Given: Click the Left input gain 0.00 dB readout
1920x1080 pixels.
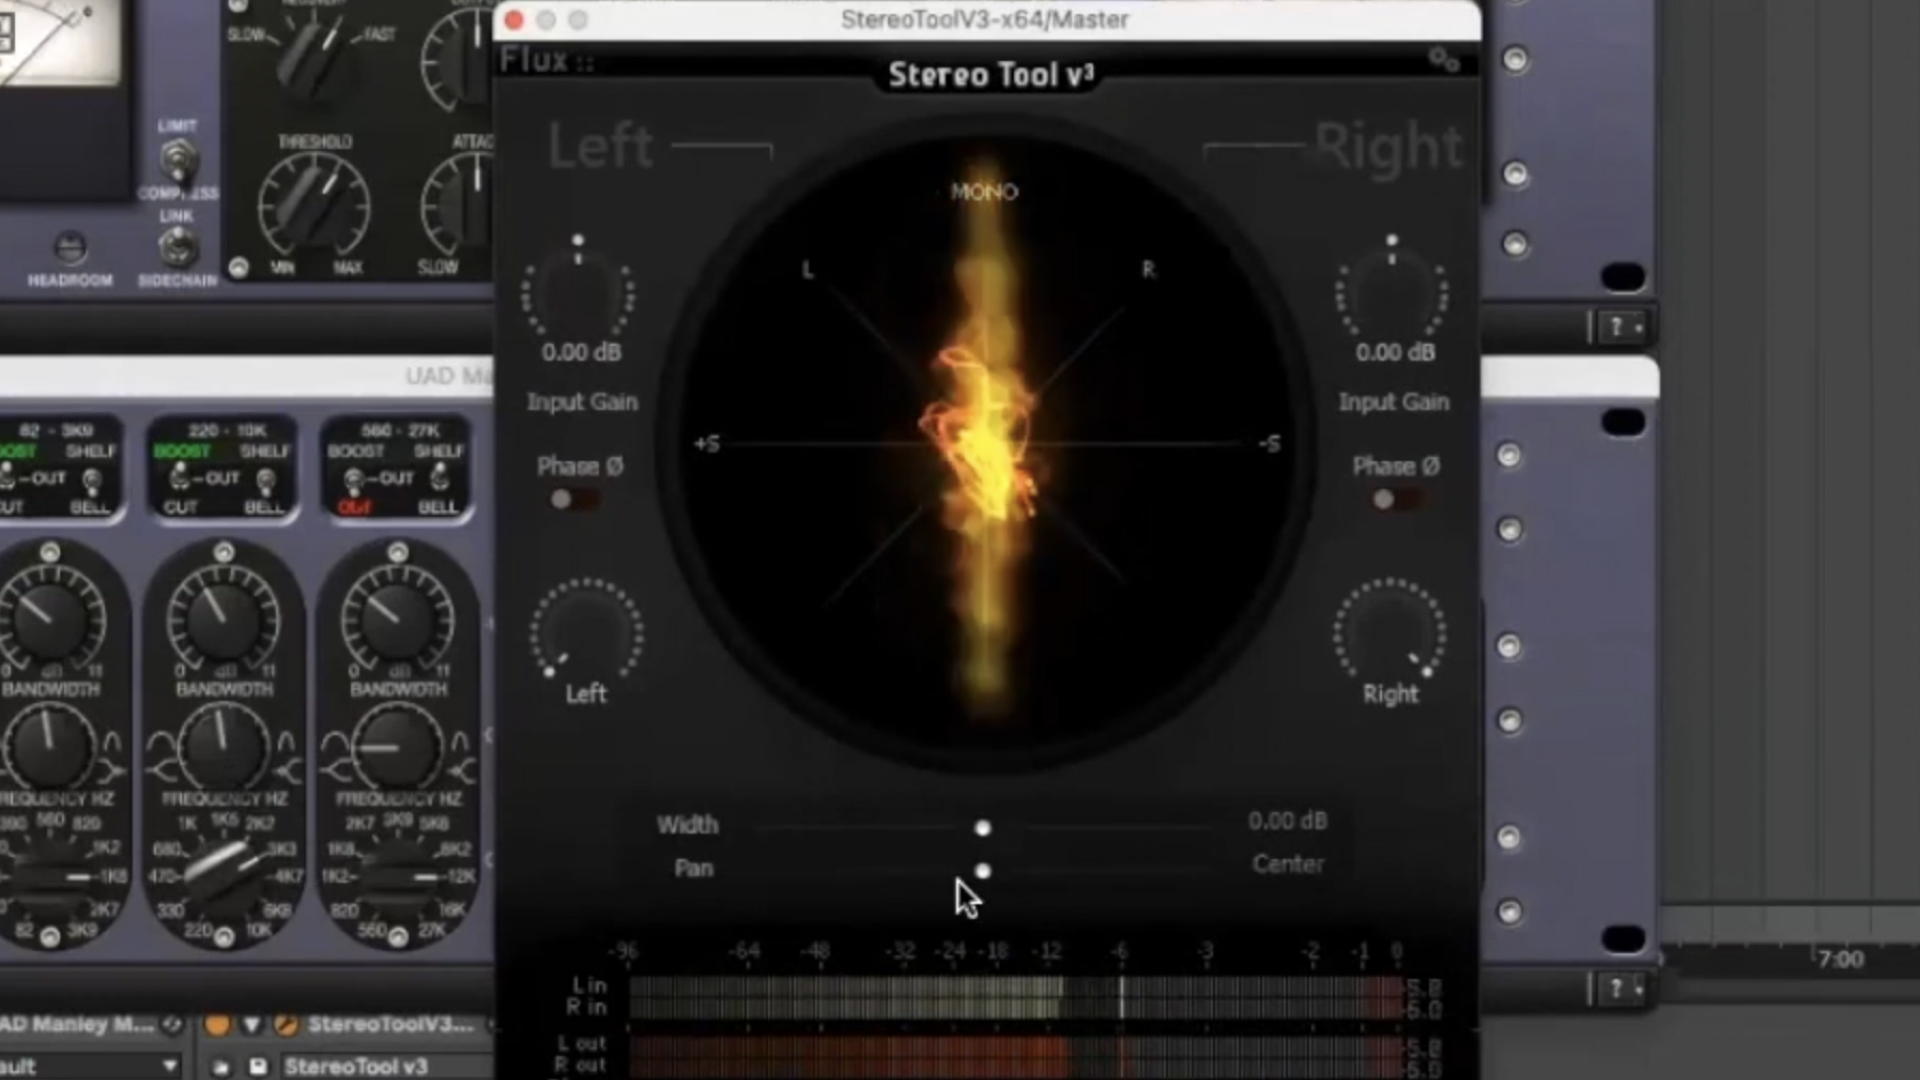Looking at the screenshot, I should tap(581, 353).
